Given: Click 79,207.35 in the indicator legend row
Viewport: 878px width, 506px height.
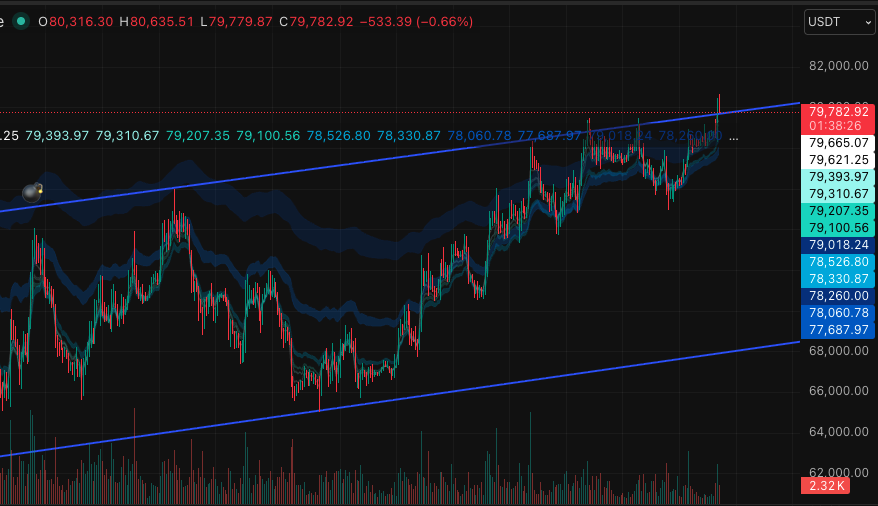Looking at the screenshot, I should point(198,136).
